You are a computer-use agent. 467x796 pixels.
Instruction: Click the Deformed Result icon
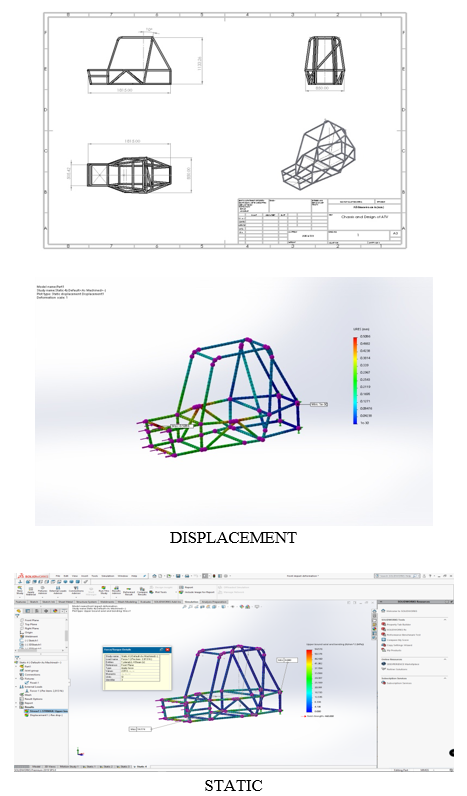(x=129, y=592)
